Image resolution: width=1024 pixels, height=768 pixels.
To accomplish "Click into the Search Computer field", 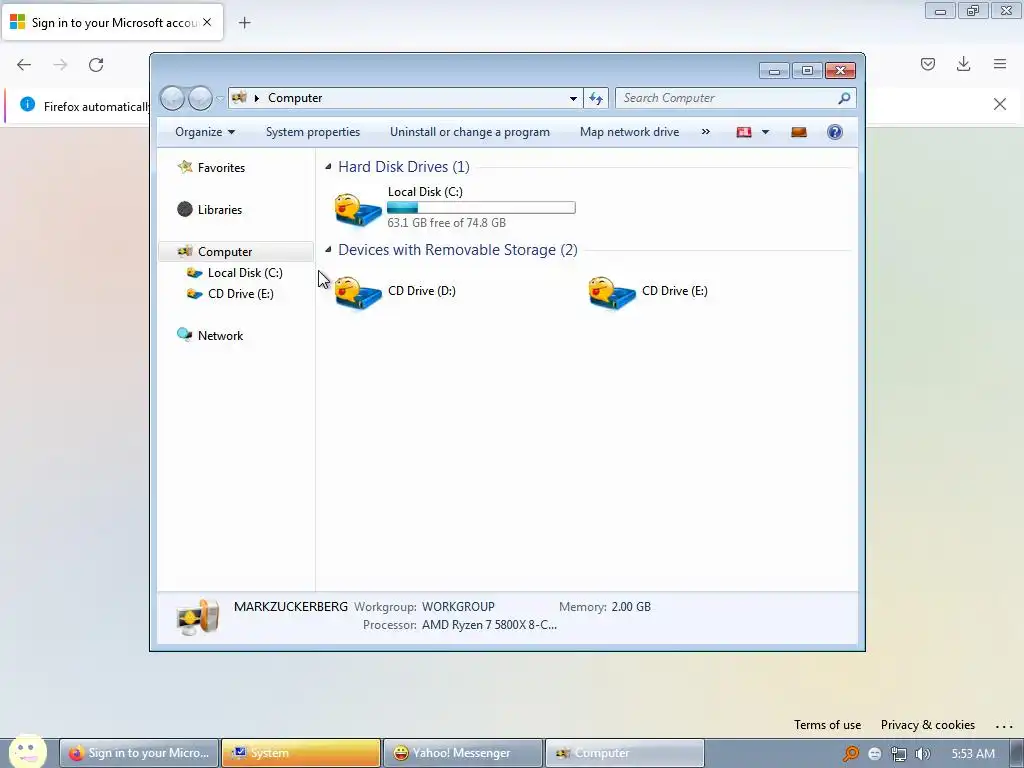I will point(735,98).
